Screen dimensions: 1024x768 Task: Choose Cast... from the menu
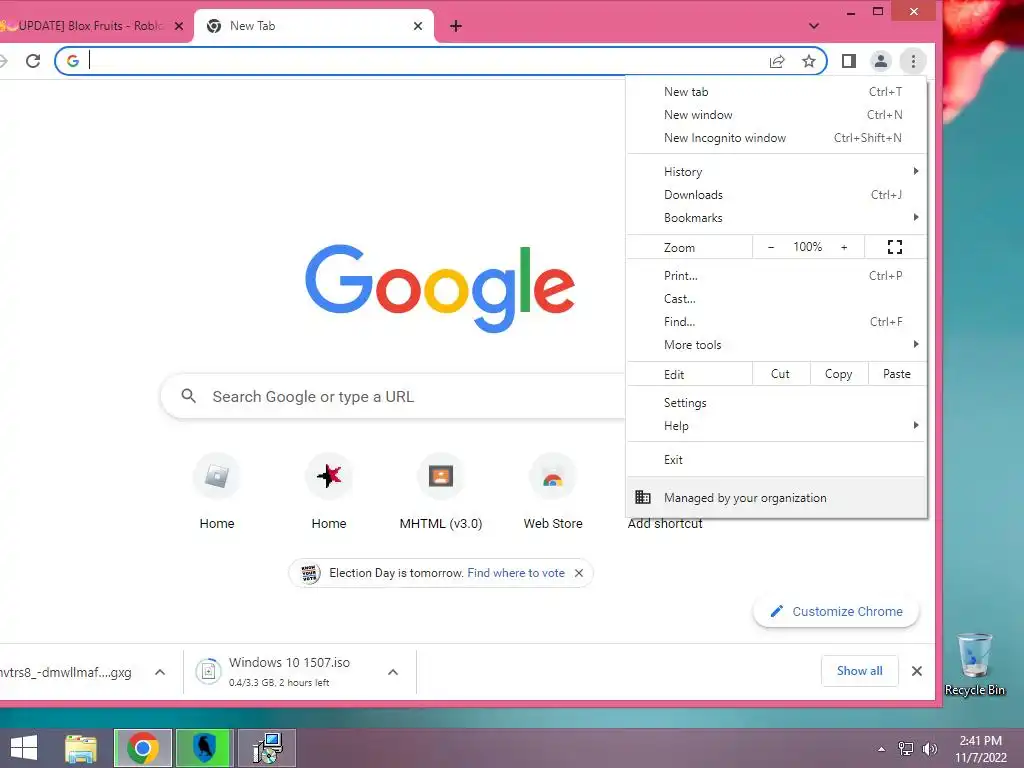[777, 298]
